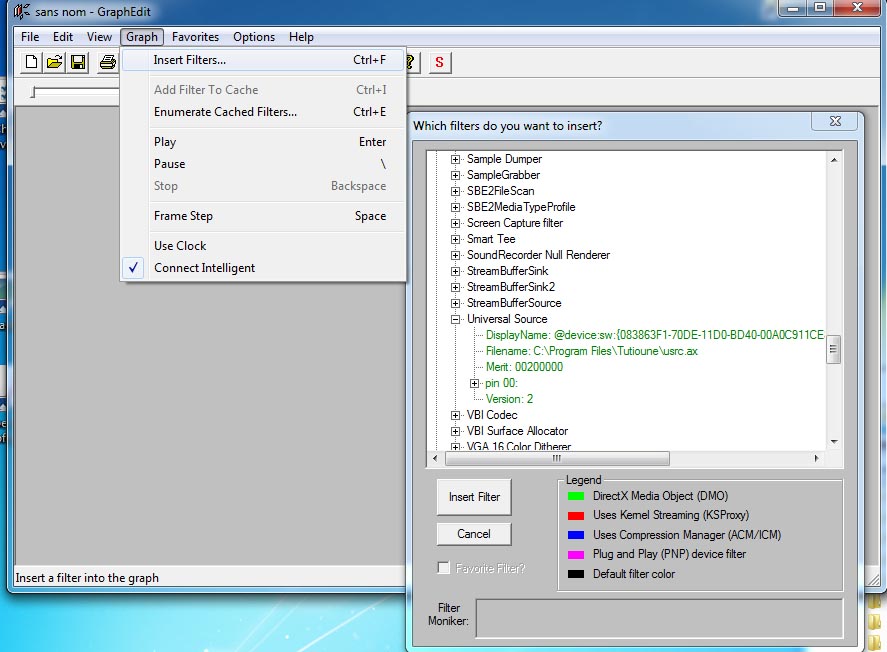Click the Save graph floppy icon
887x652 pixels.
point(78,62)
